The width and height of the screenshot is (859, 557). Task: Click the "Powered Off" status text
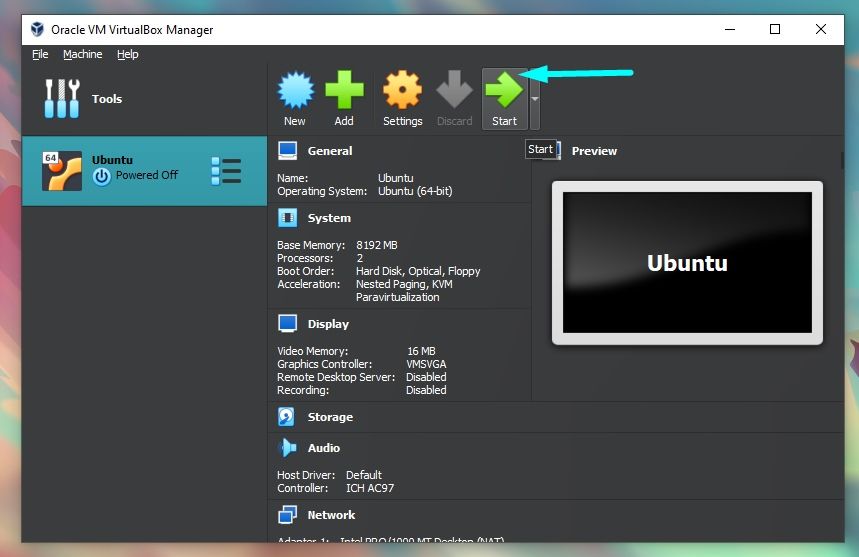click(147, 175)
